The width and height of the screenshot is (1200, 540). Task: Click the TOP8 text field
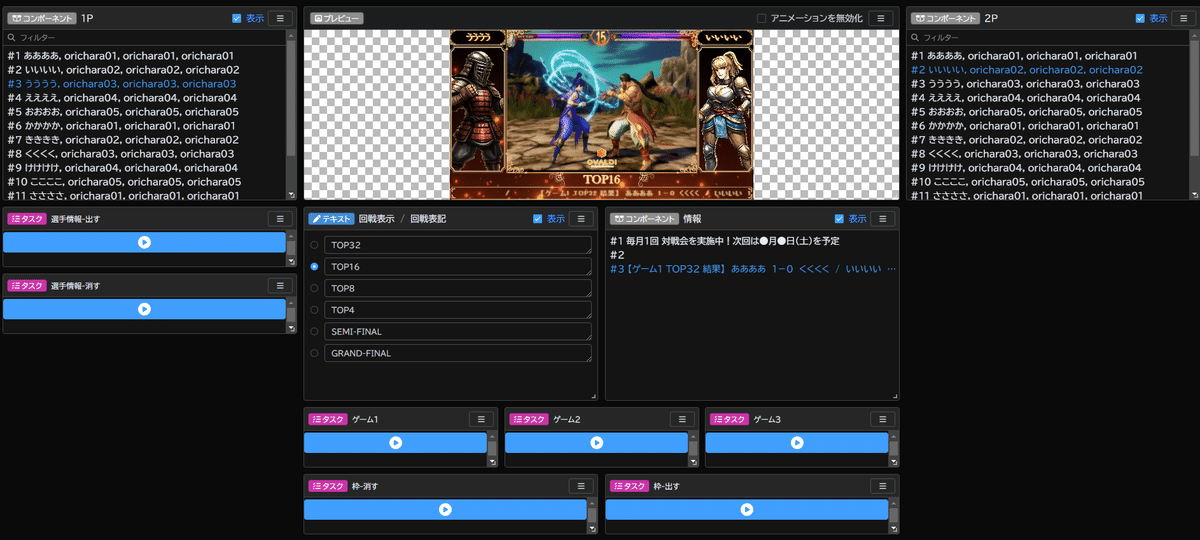click(458, 288)
